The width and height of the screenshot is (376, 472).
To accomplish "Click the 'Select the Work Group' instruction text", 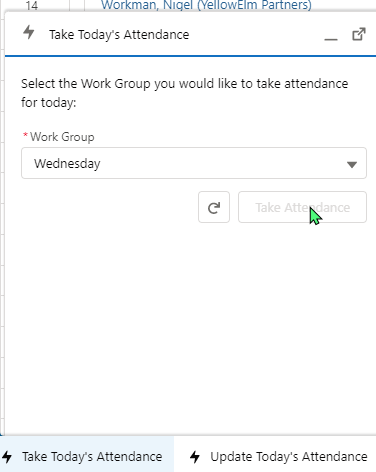I will click(x=184, y=84).
